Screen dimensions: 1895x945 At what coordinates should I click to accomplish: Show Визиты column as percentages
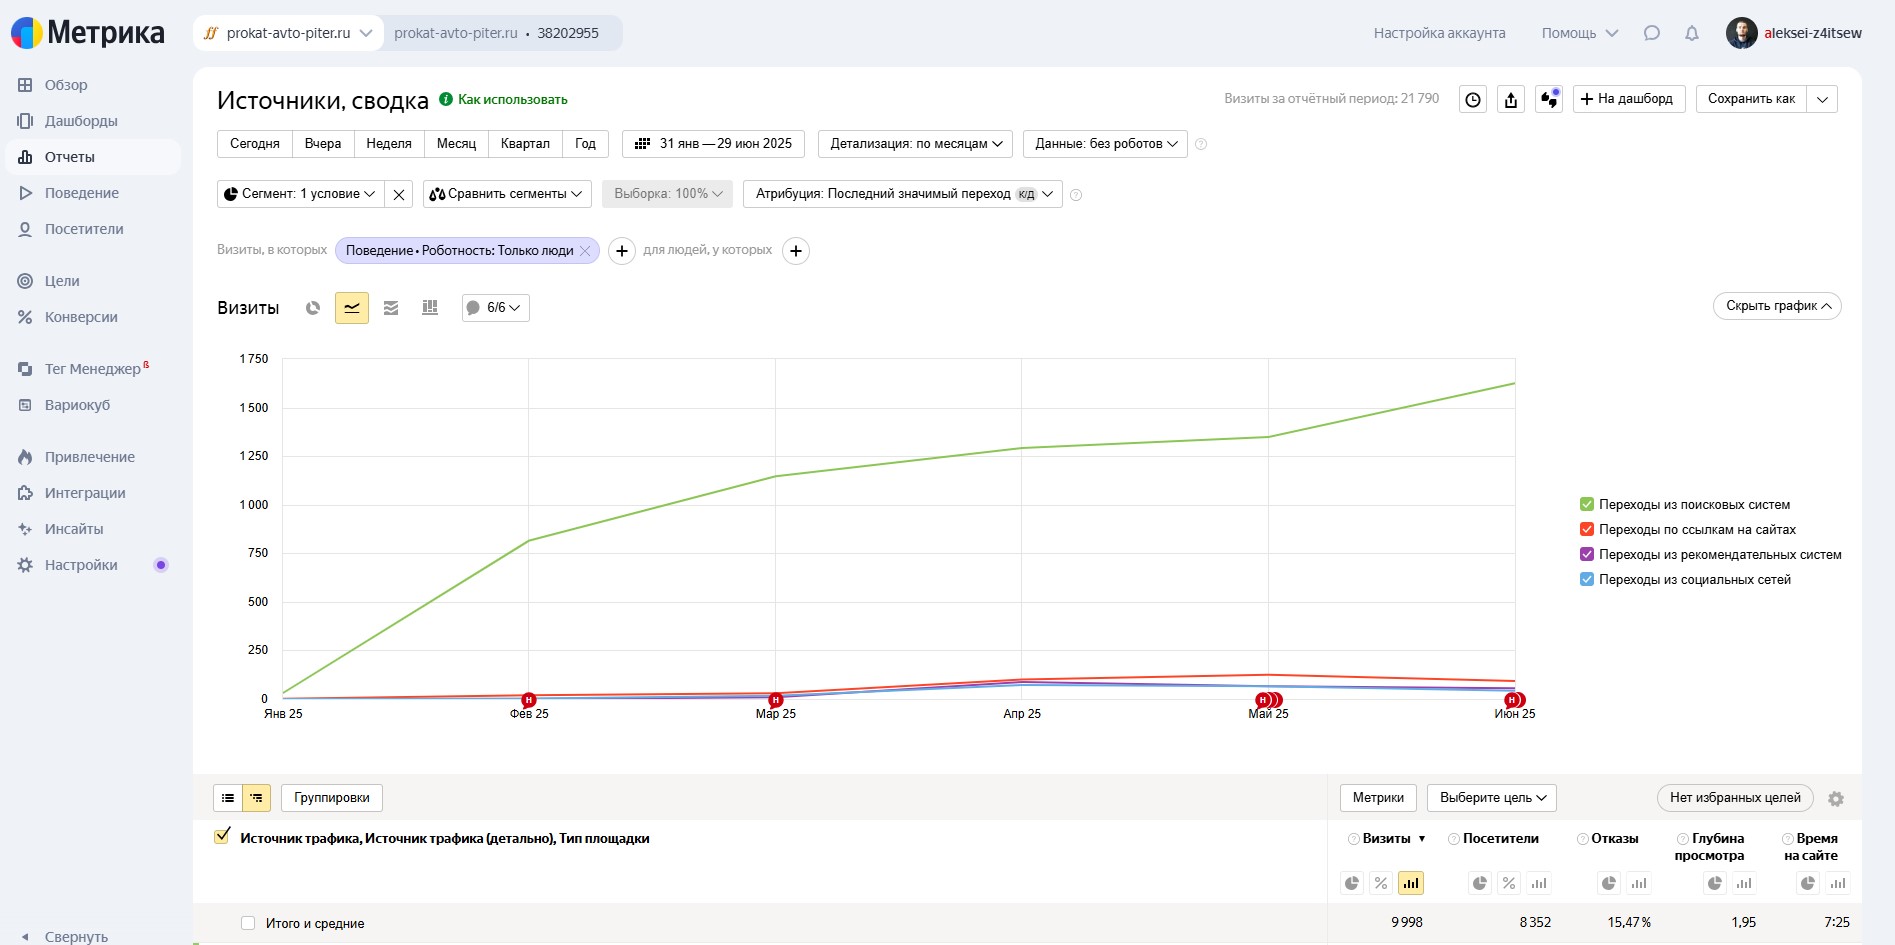tap(1381, 883)
